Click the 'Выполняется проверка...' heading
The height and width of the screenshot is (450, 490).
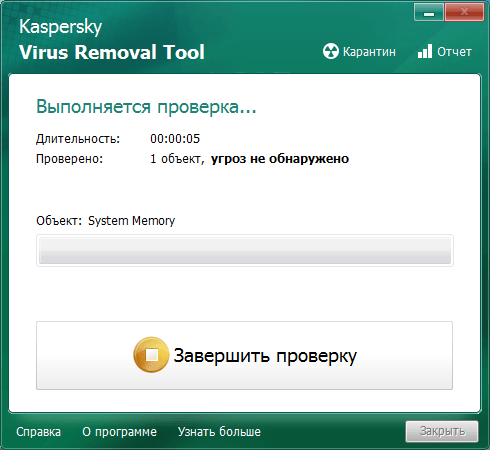[146, 107]
